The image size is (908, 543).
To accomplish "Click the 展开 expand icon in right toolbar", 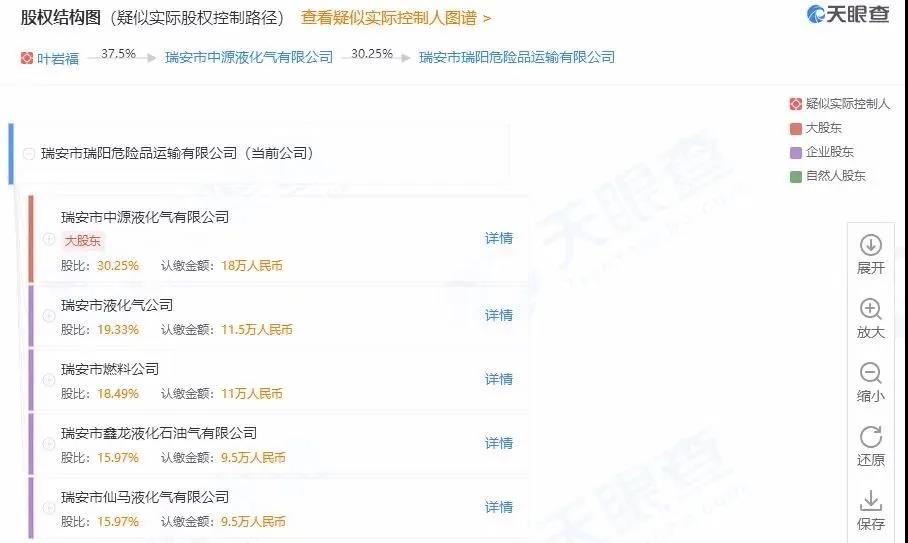I will coord(870,245).
